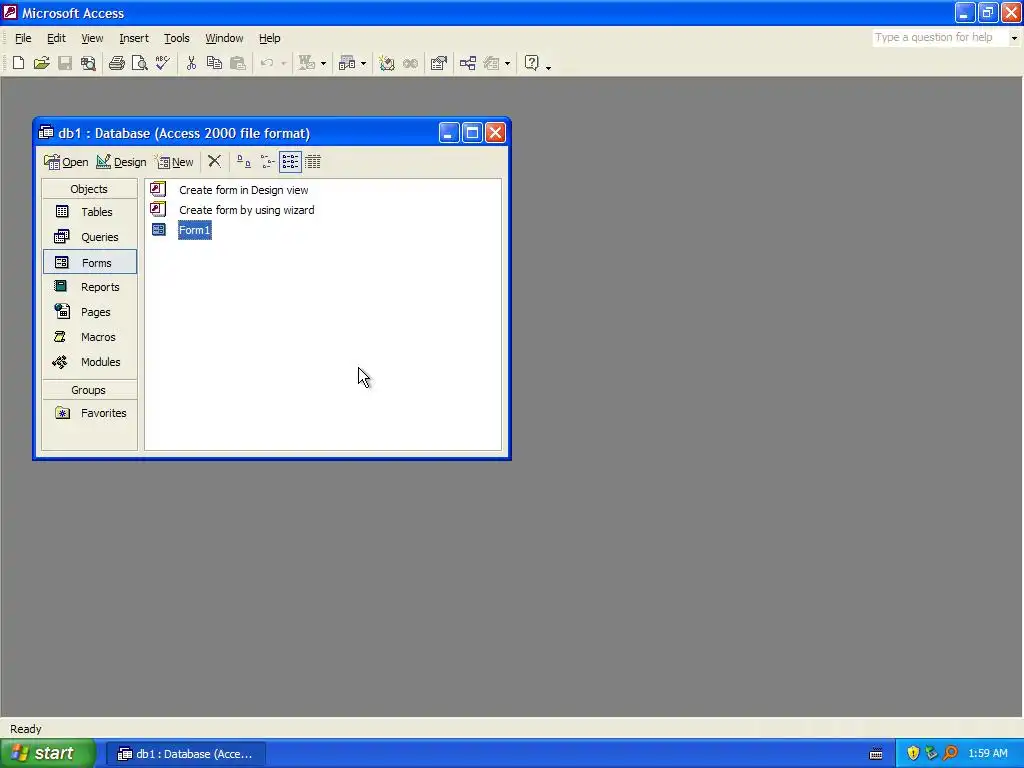Click the Type a question for help box

click(940, 38)
